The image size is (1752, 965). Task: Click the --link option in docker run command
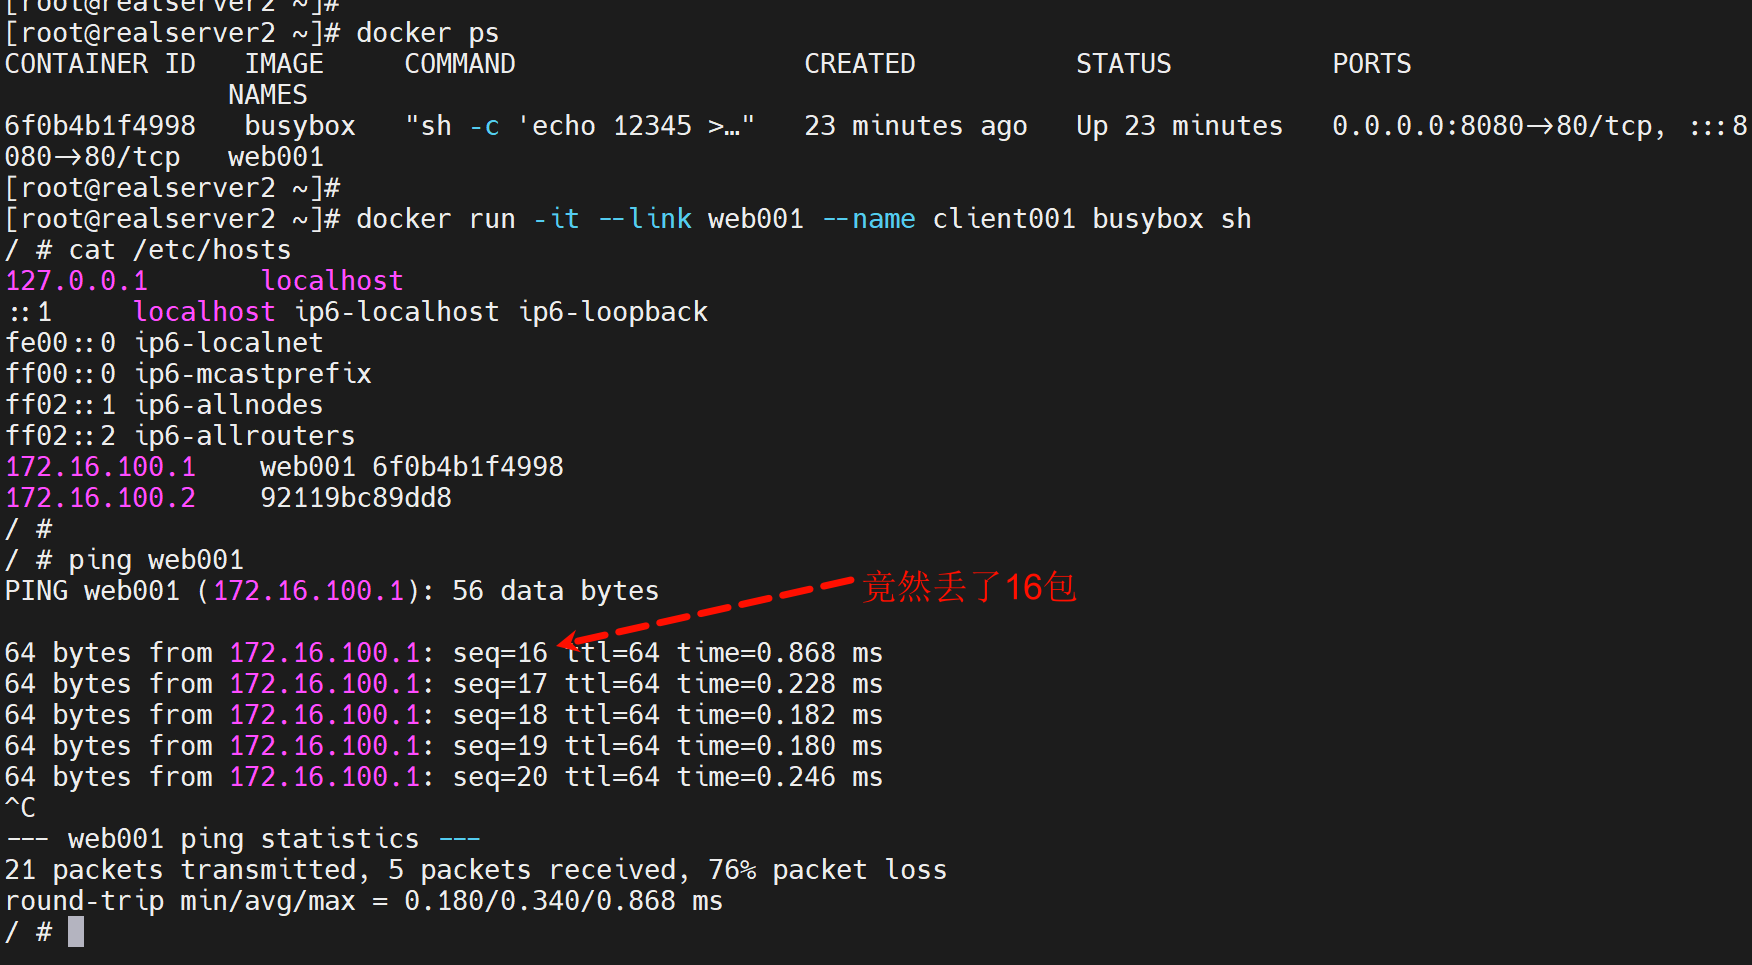pos(645,219)
